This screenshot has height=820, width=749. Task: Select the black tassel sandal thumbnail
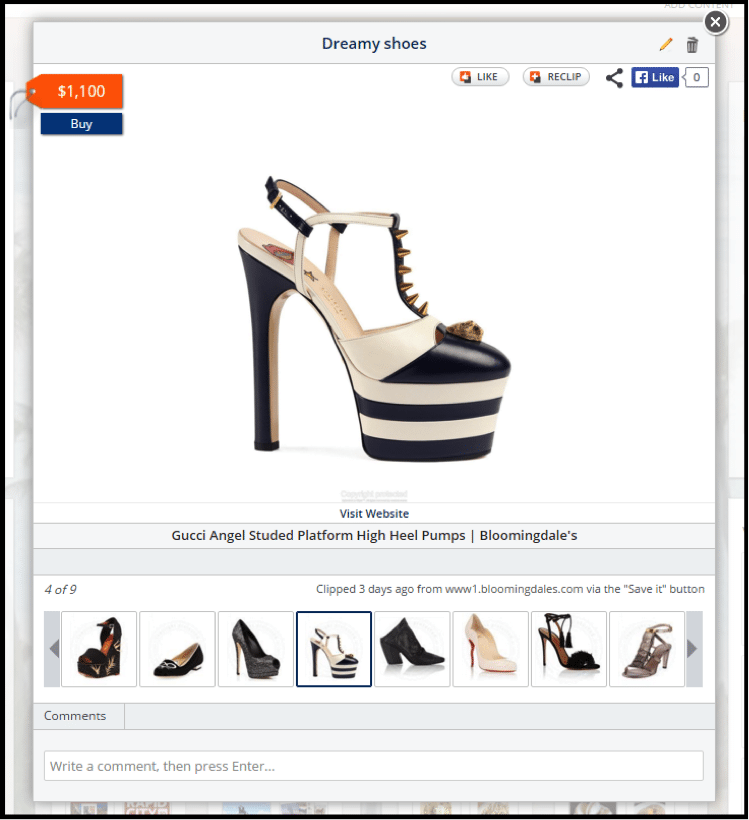pyautogui.click(x=568, y=649)
